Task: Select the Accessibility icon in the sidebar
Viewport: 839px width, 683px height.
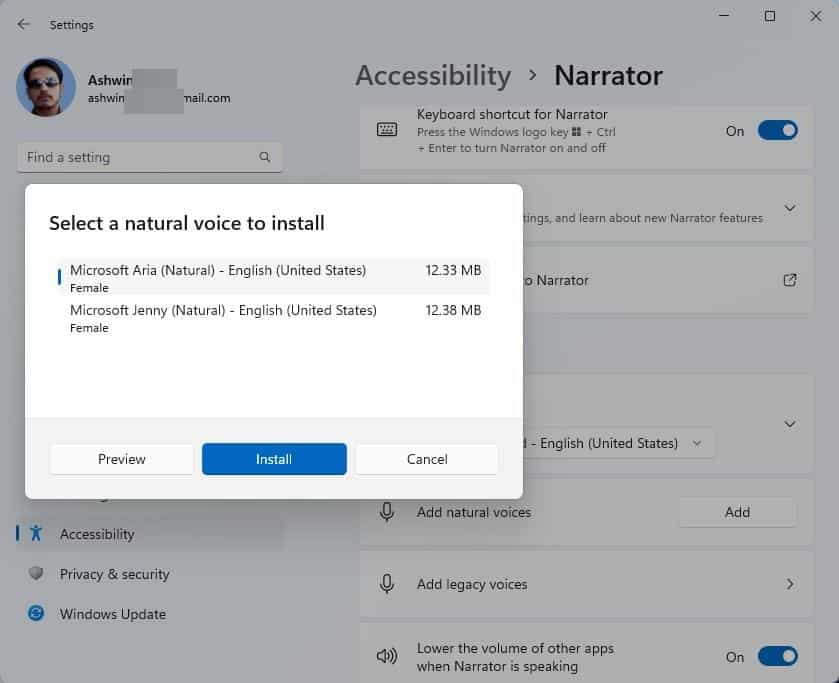Action: pos(33,534)
